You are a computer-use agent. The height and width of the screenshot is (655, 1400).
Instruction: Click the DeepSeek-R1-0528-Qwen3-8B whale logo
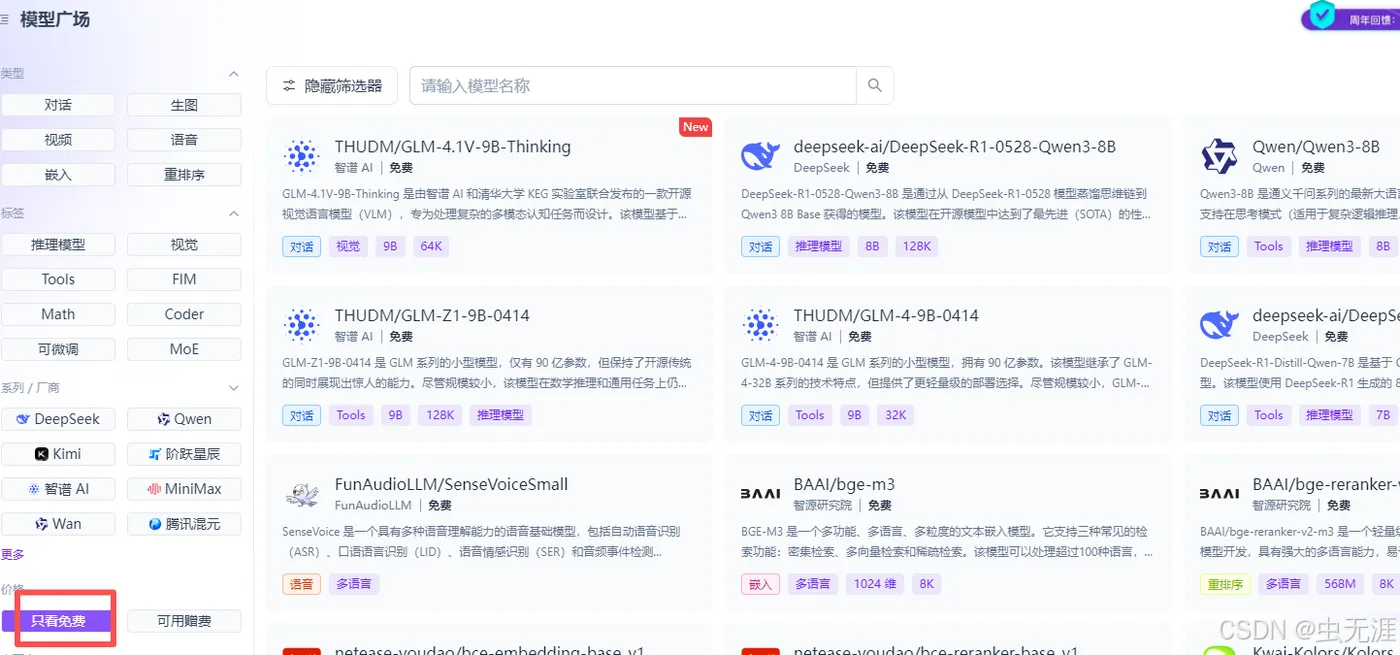pos(760,156)
